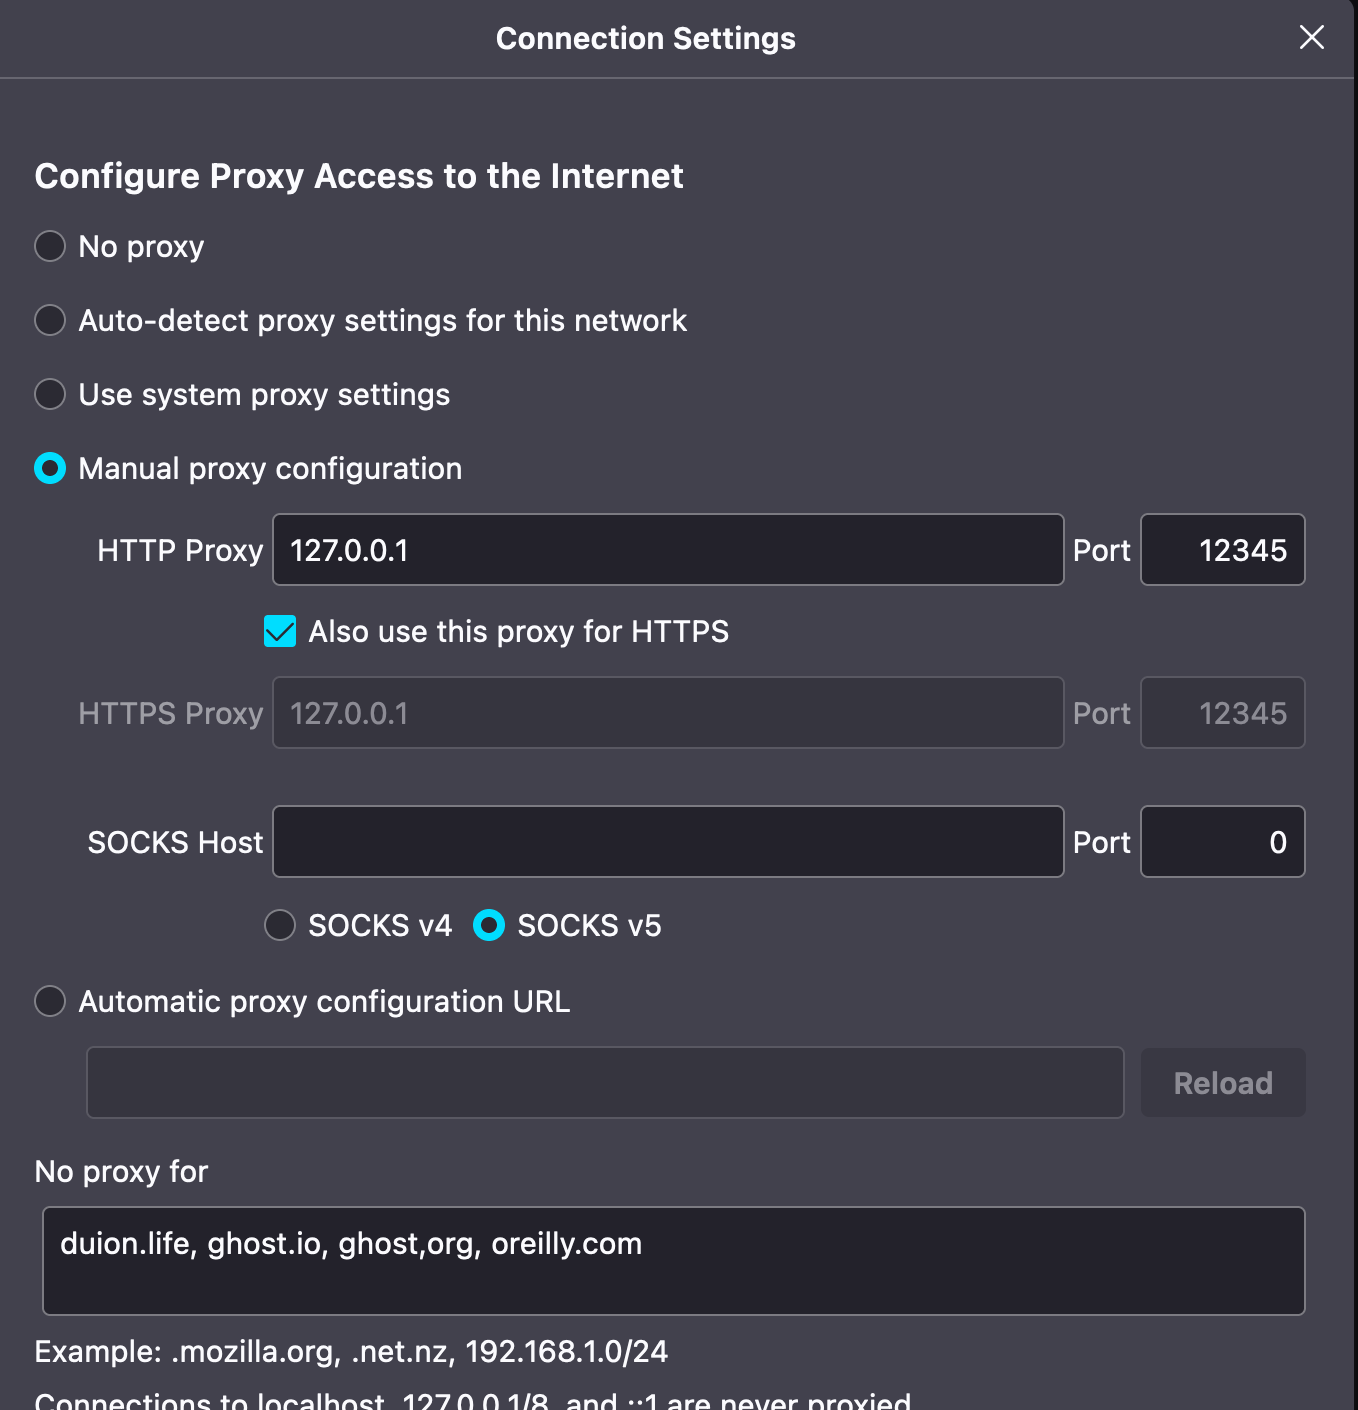Choose Auto-detect proxy settings for this network
1358x1410 pixels.
(50, 320)
